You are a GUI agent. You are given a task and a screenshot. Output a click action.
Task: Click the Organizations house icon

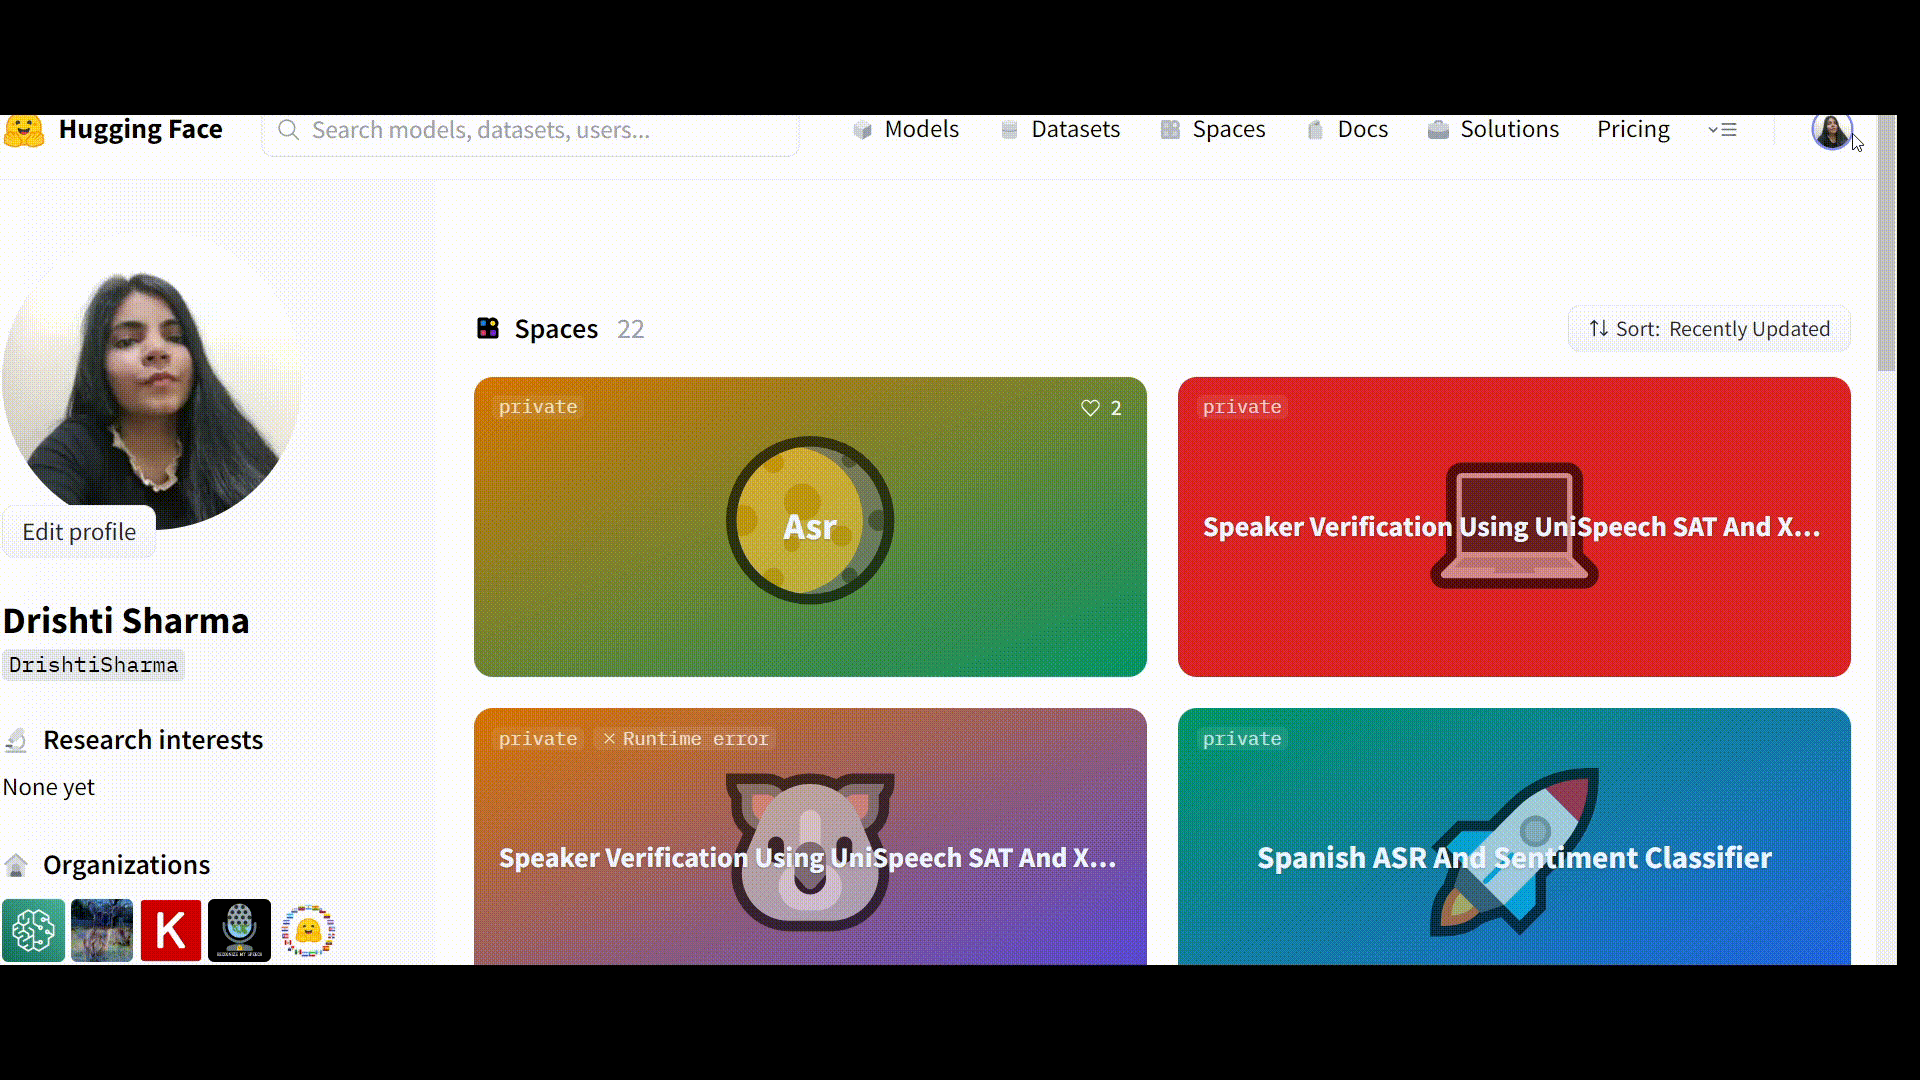click(x=16, y=865)
